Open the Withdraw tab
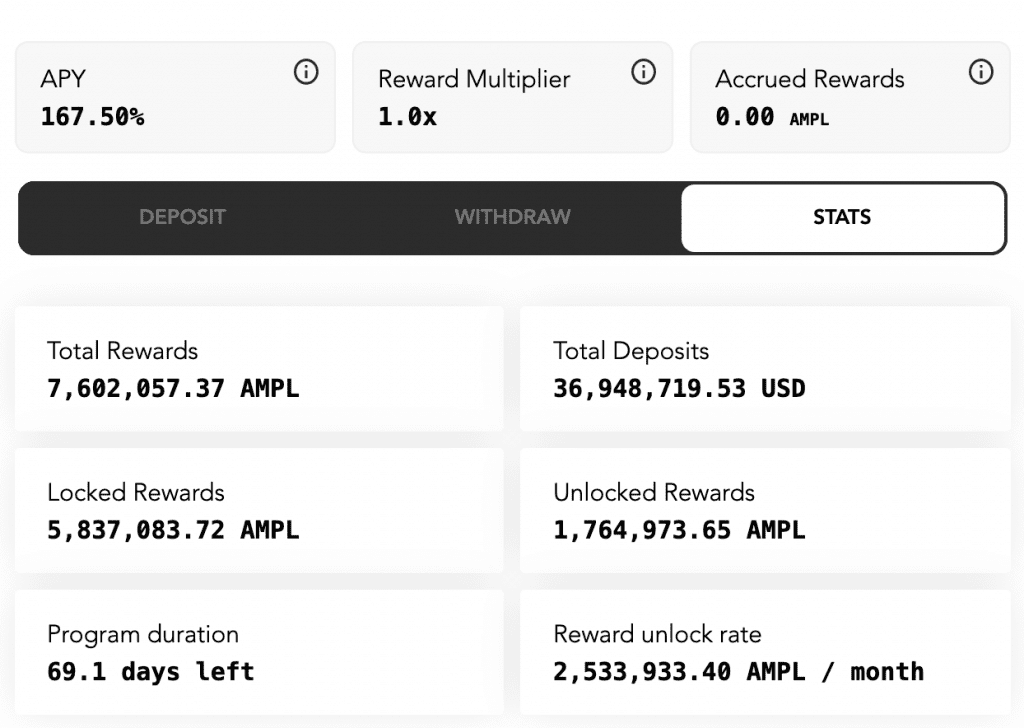The width and height of the screenshot is (1024, 728). (512, 217)
